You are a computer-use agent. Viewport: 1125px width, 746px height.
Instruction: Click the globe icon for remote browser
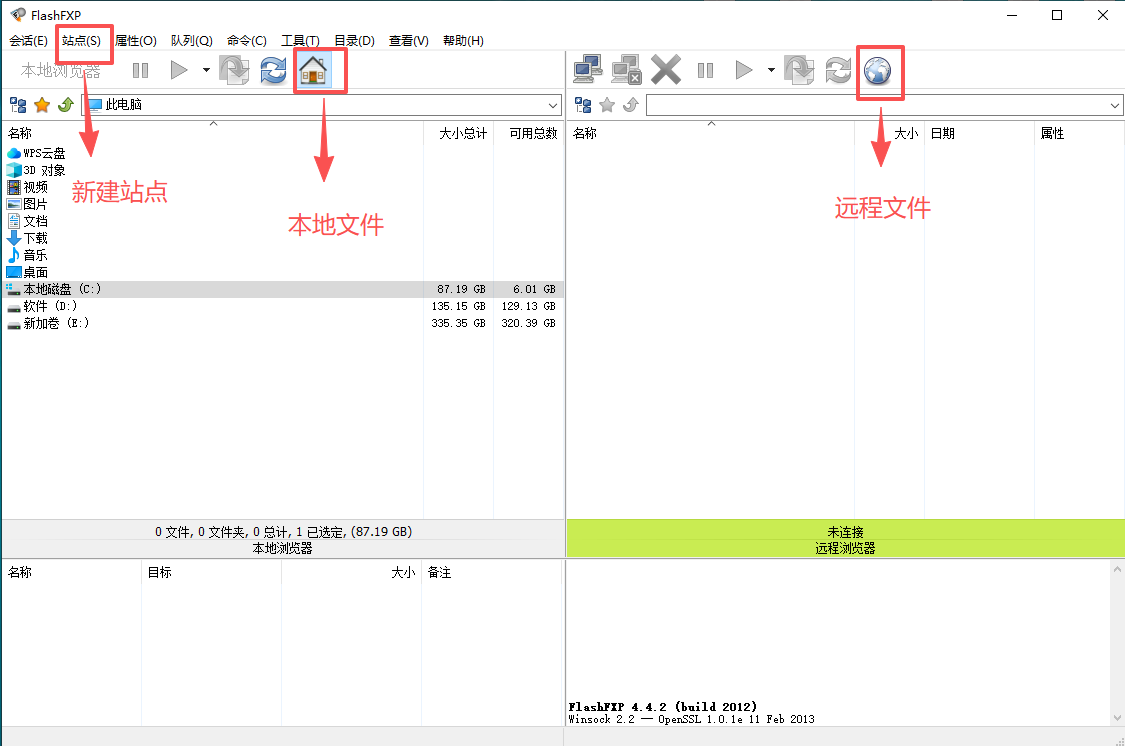tap(877, 70)
